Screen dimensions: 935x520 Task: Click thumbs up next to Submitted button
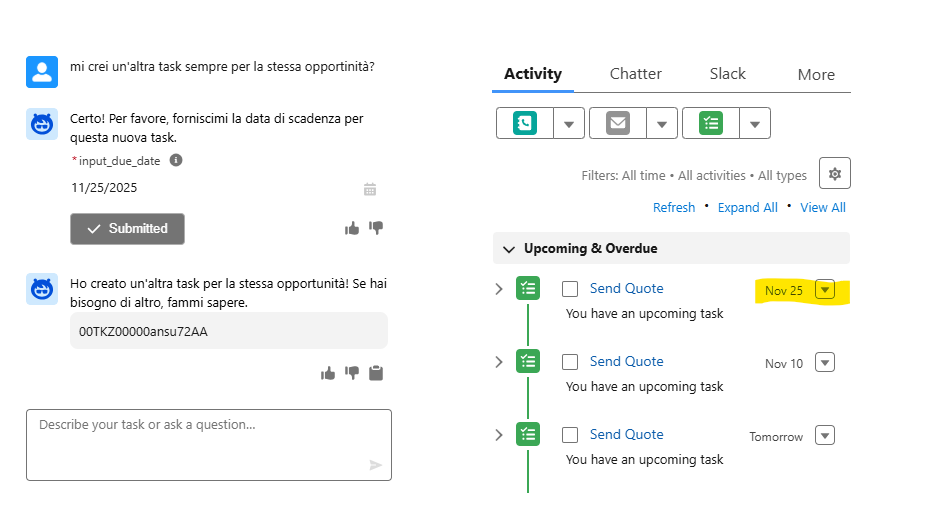pos(352,228)
